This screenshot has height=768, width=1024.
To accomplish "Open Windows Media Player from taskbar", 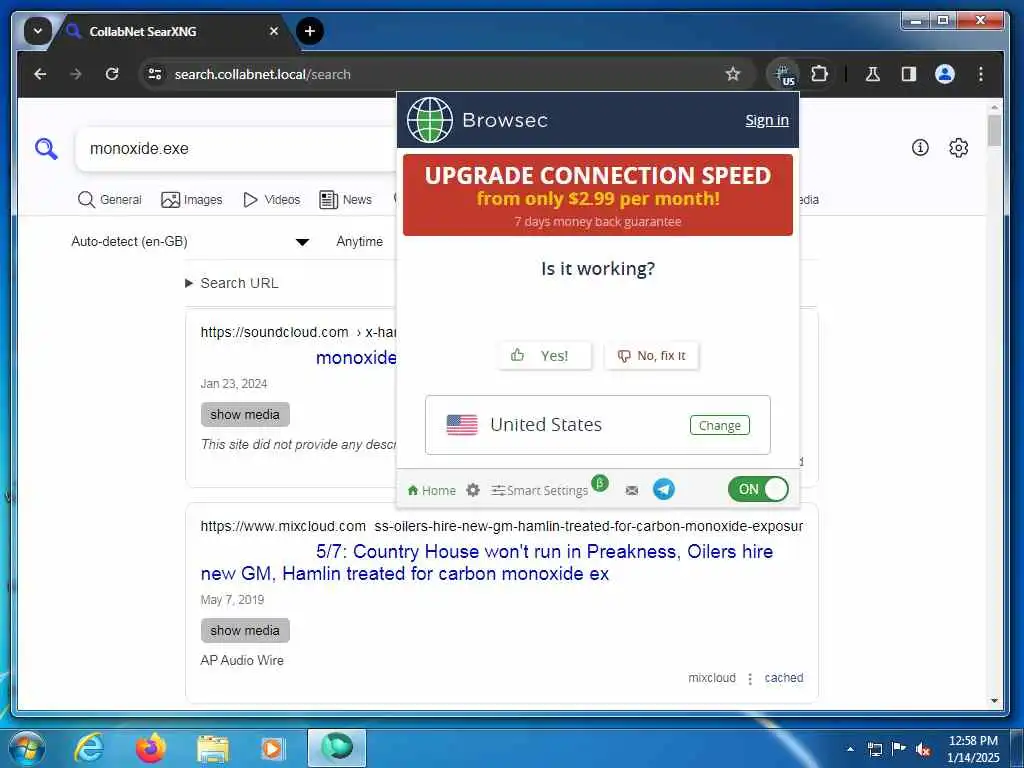I will [x=272, y=749].
